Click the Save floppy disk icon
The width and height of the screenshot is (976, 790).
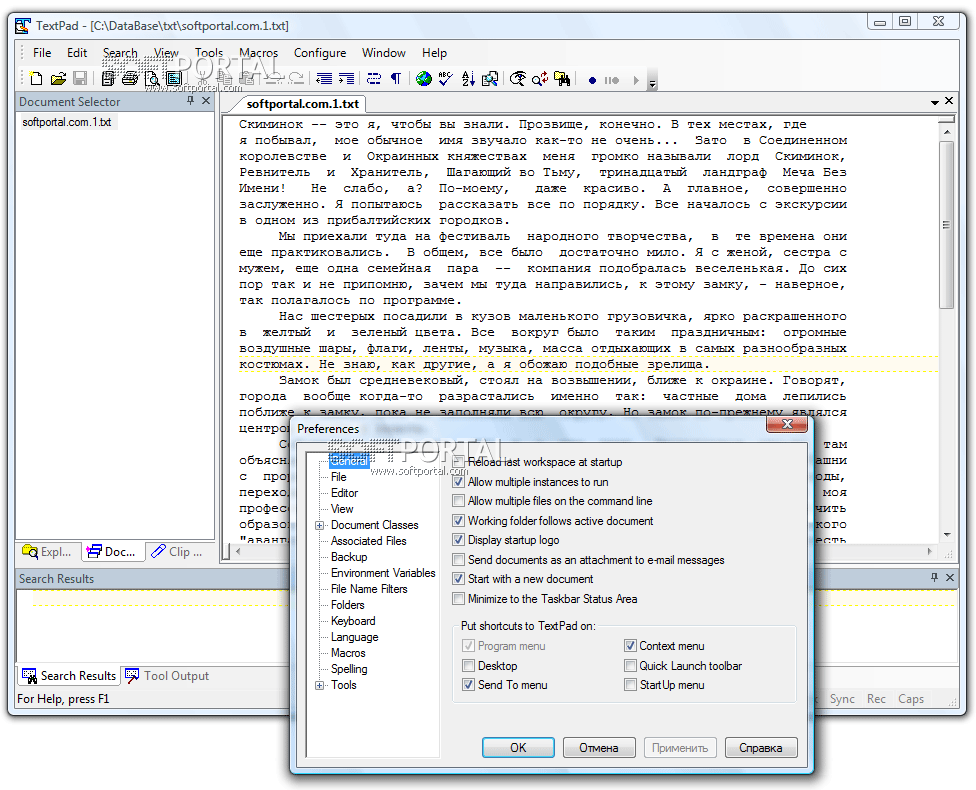pos(80,79)
